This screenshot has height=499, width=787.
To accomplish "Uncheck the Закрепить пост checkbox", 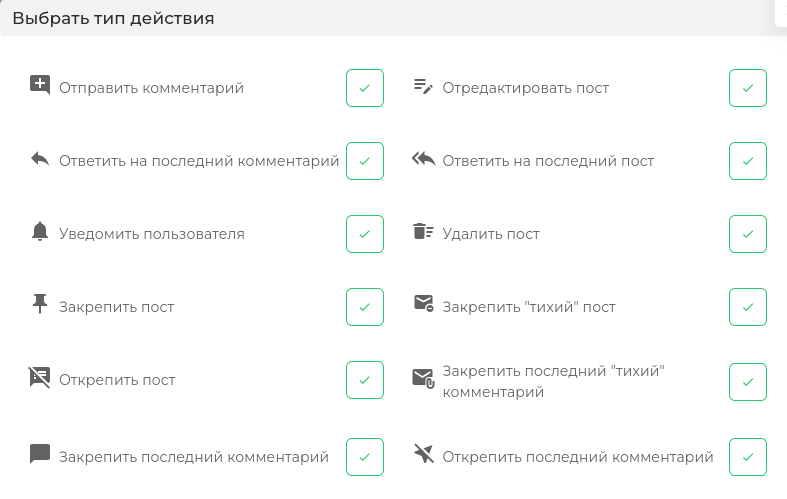I will click(x=365, y=307).
